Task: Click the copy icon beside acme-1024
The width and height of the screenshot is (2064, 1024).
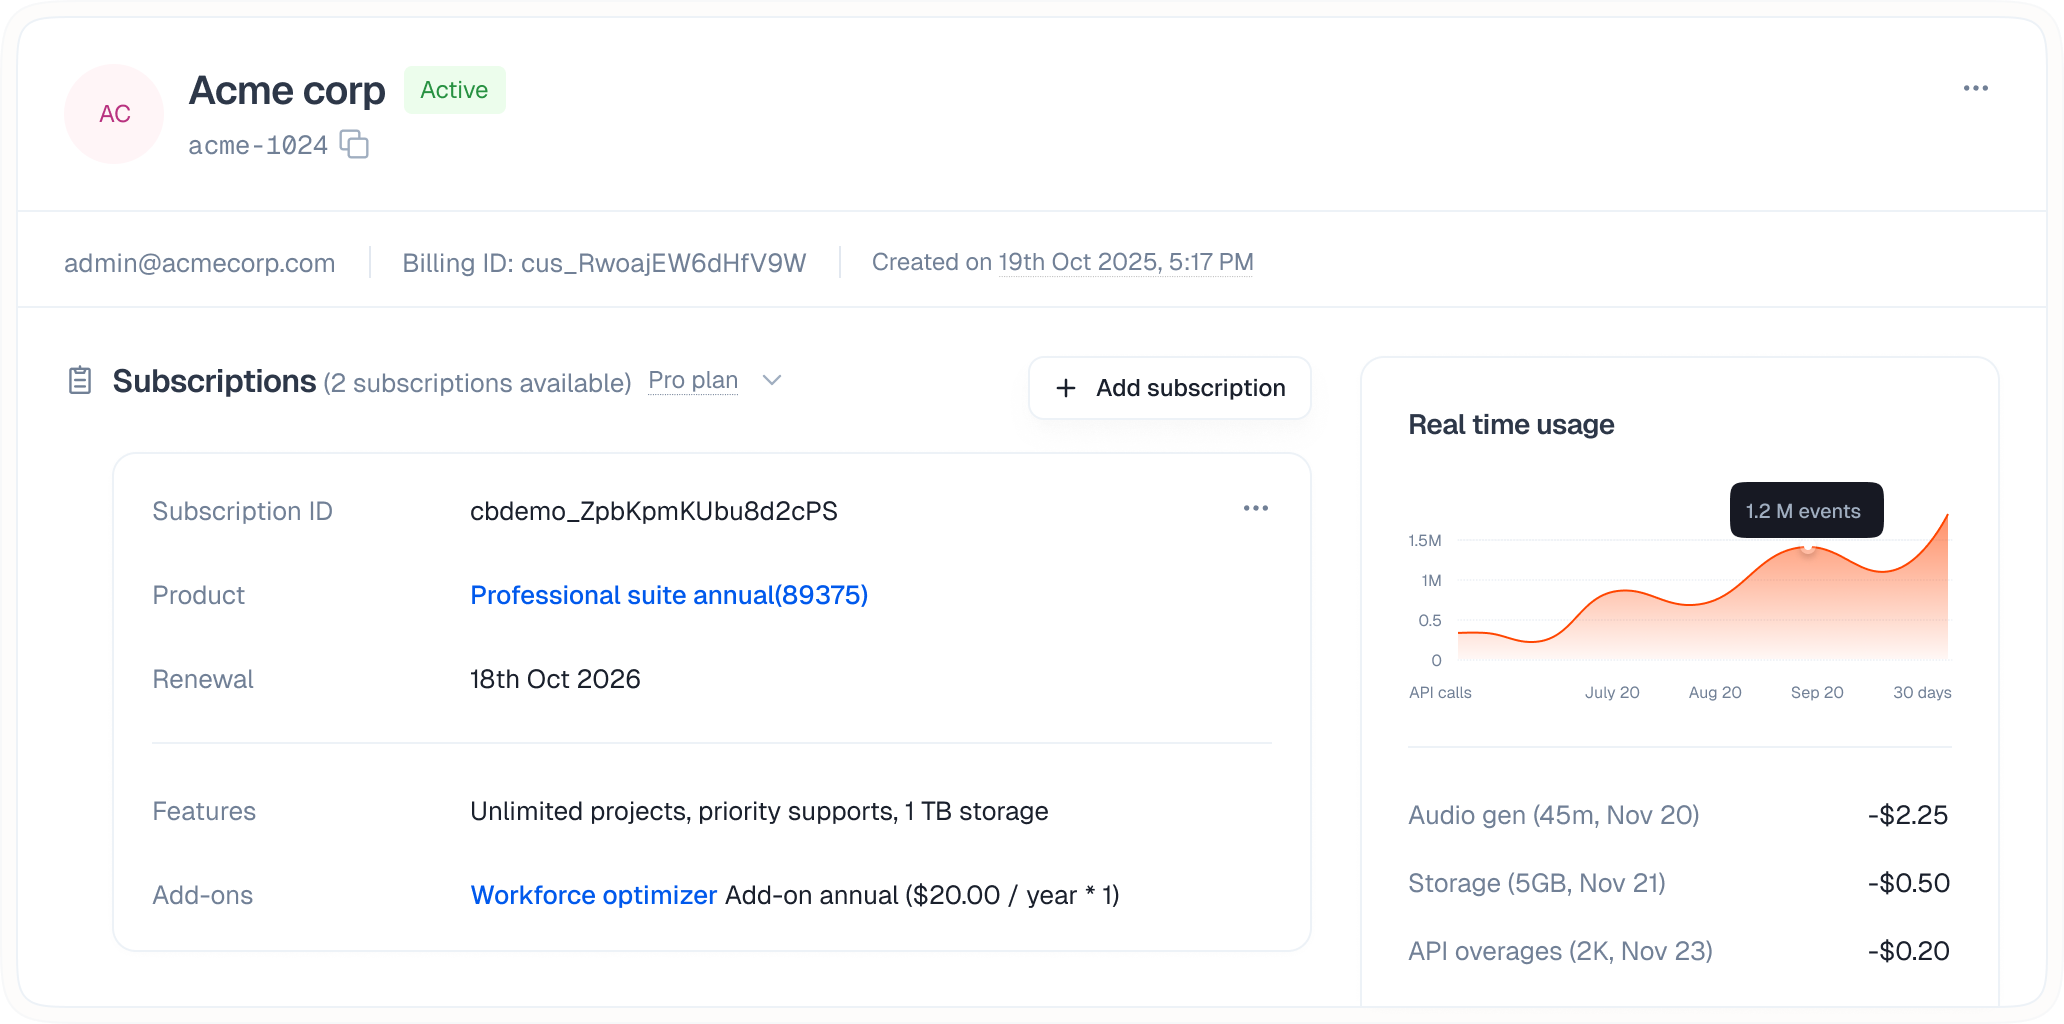Action: 355,145
